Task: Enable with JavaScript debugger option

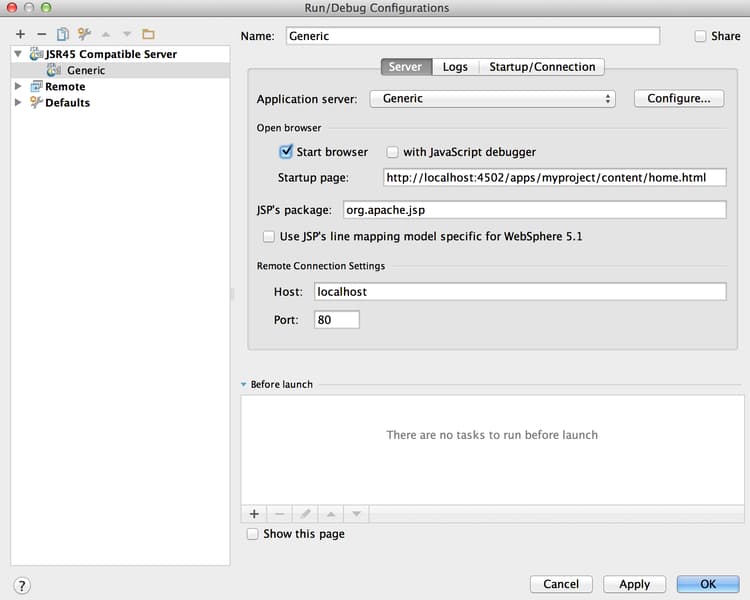Action: click(x=393, y=152)
